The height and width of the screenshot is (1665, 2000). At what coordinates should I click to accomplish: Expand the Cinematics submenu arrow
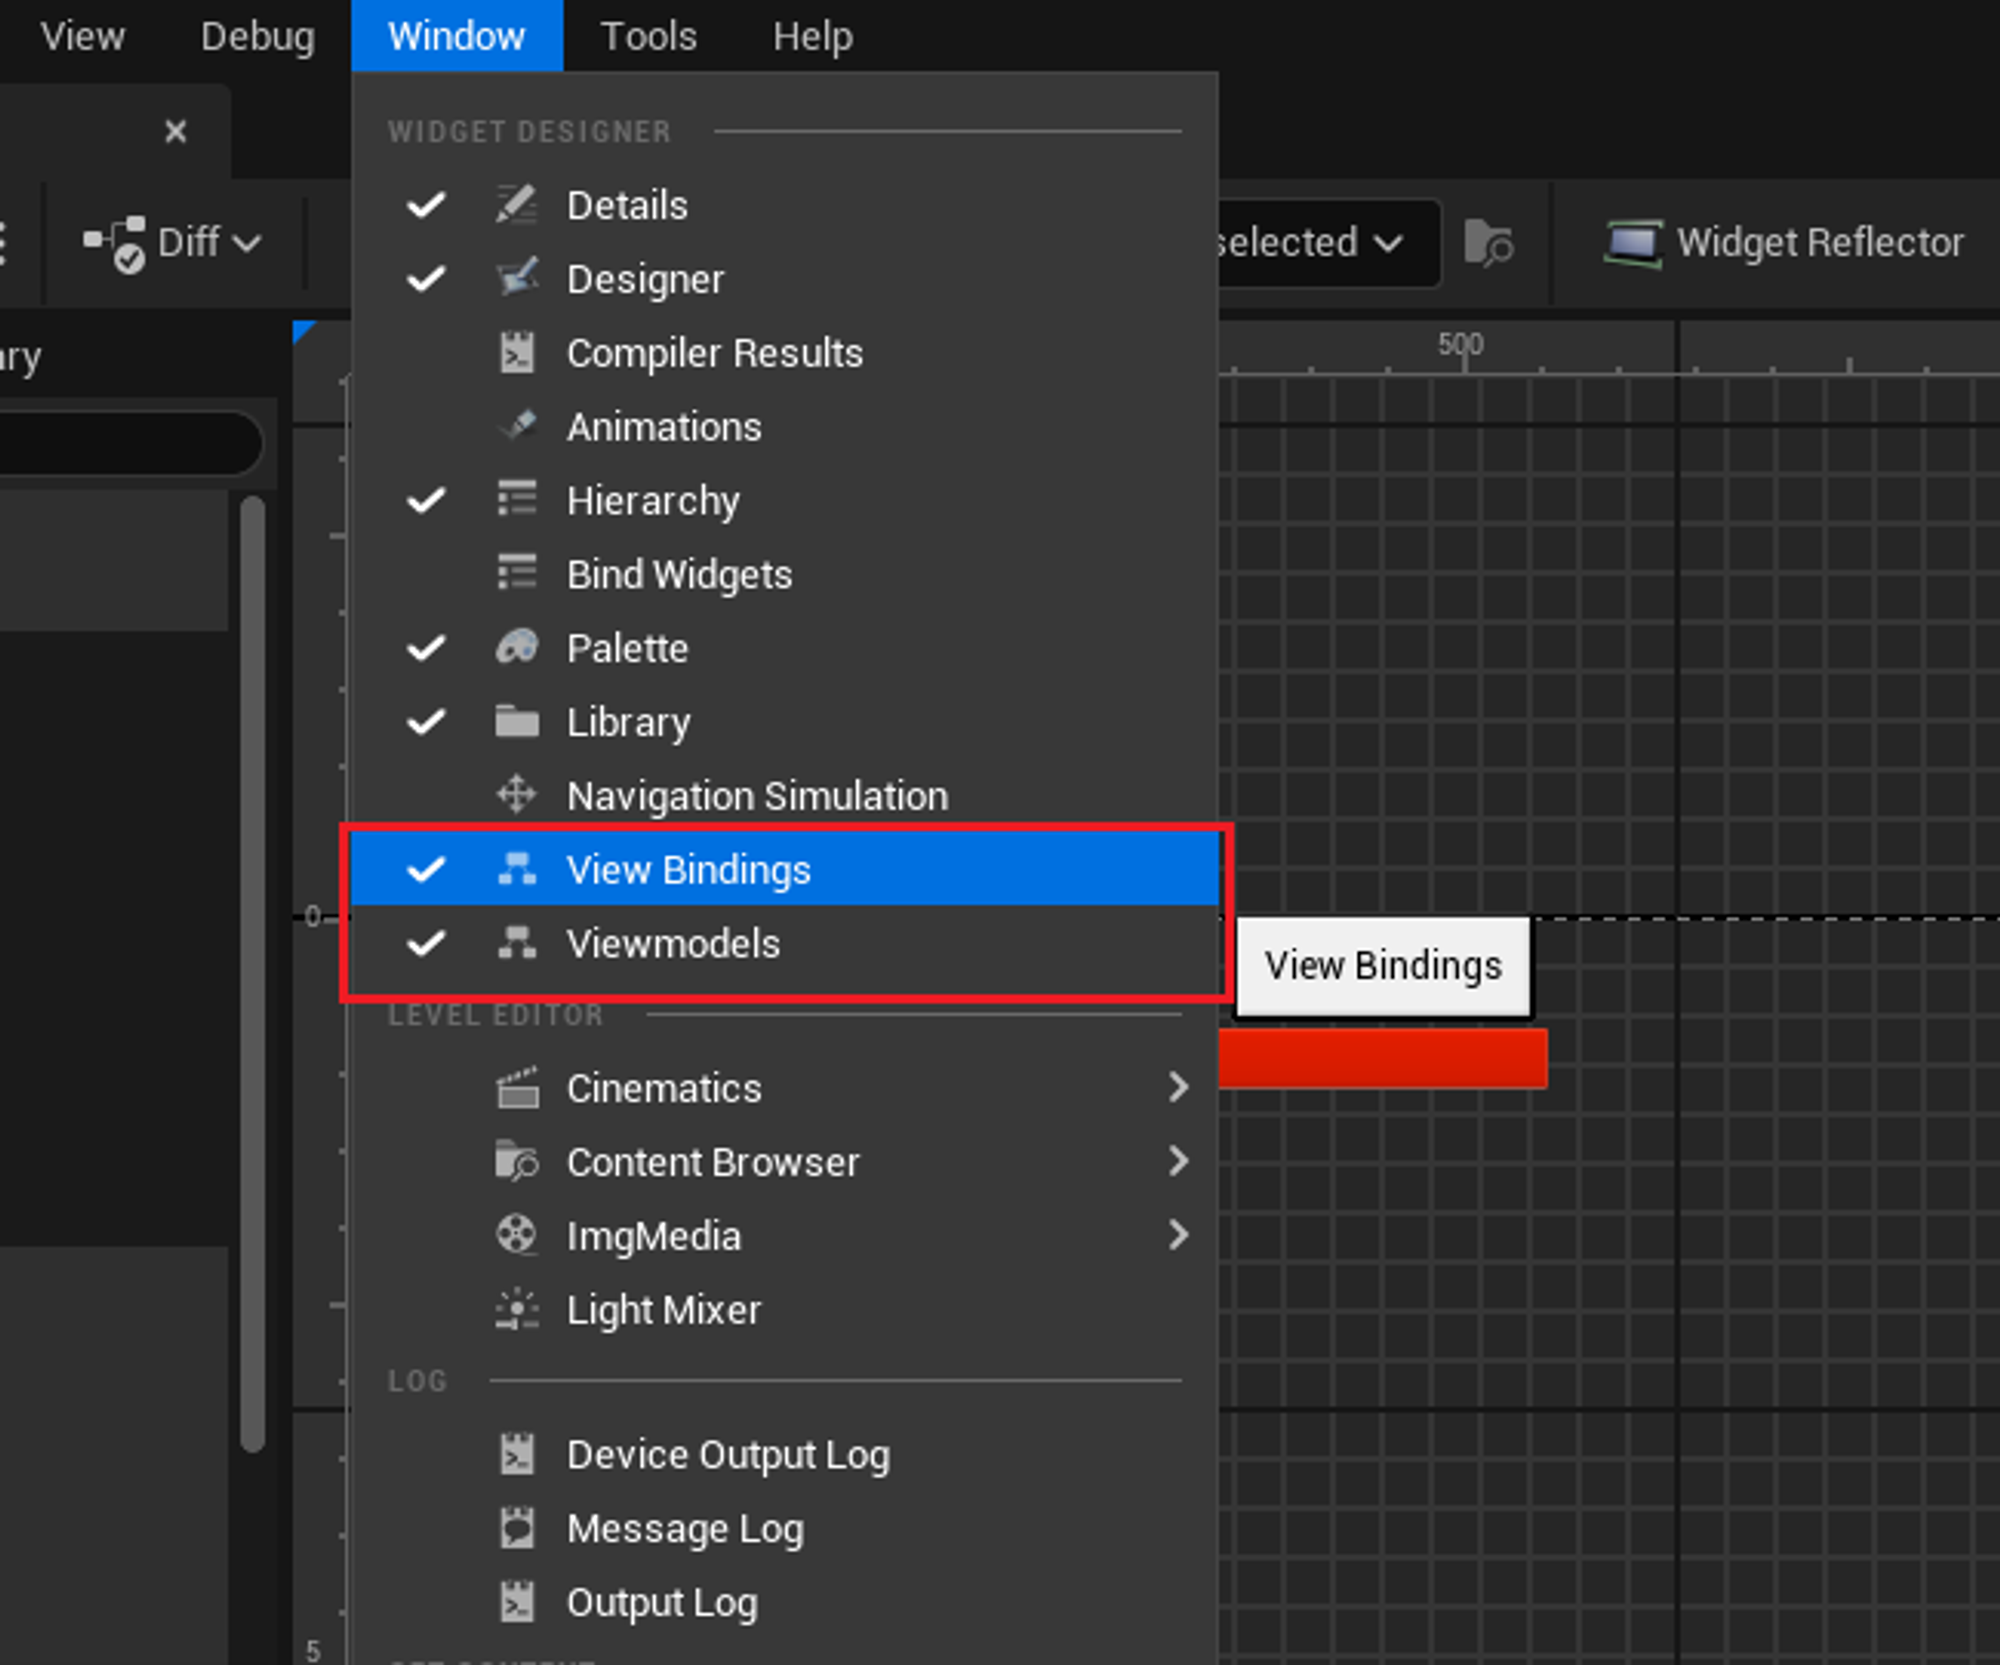[x=1178, y=1087]
